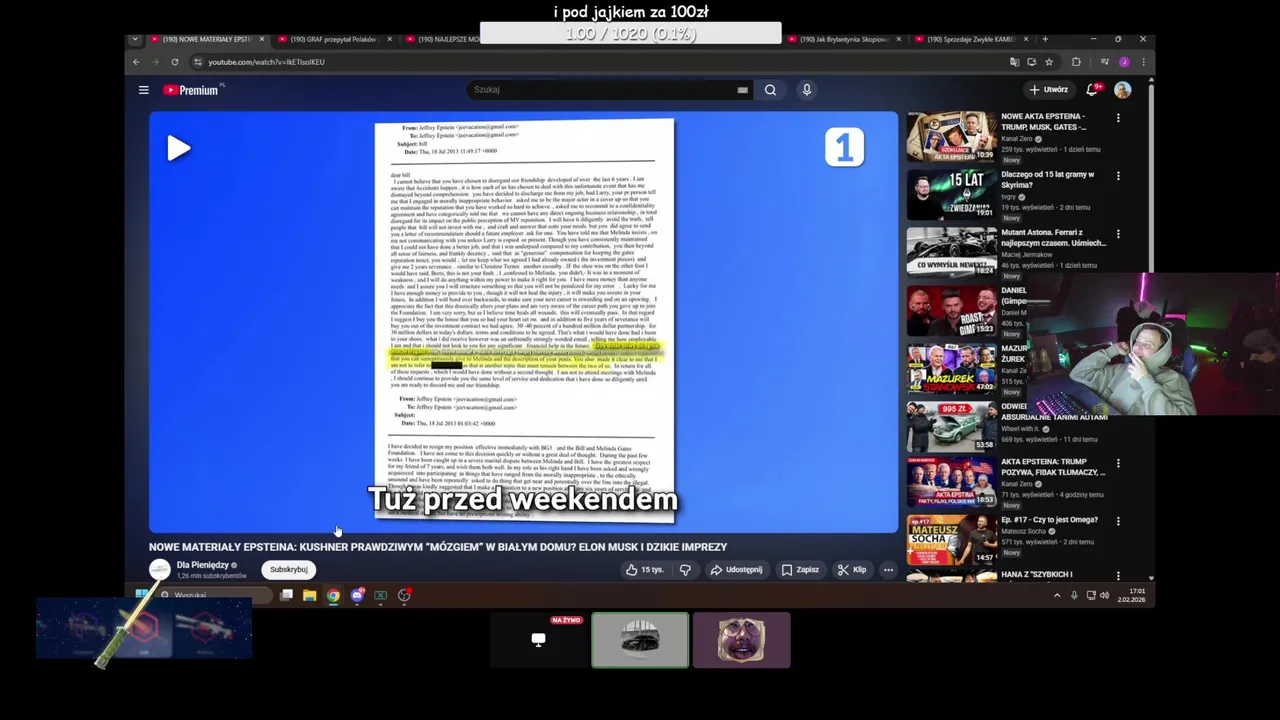Select the NA ŻYWO screen scene button
The height and width of the screenshot is (720, 1280).
click(x=539, y=640)
